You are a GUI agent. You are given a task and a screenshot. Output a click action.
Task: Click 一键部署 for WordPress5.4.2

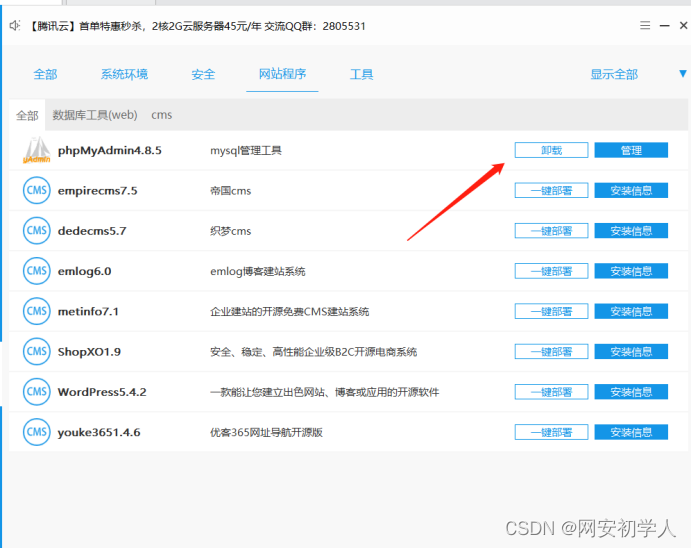click(x=551, y=392)
